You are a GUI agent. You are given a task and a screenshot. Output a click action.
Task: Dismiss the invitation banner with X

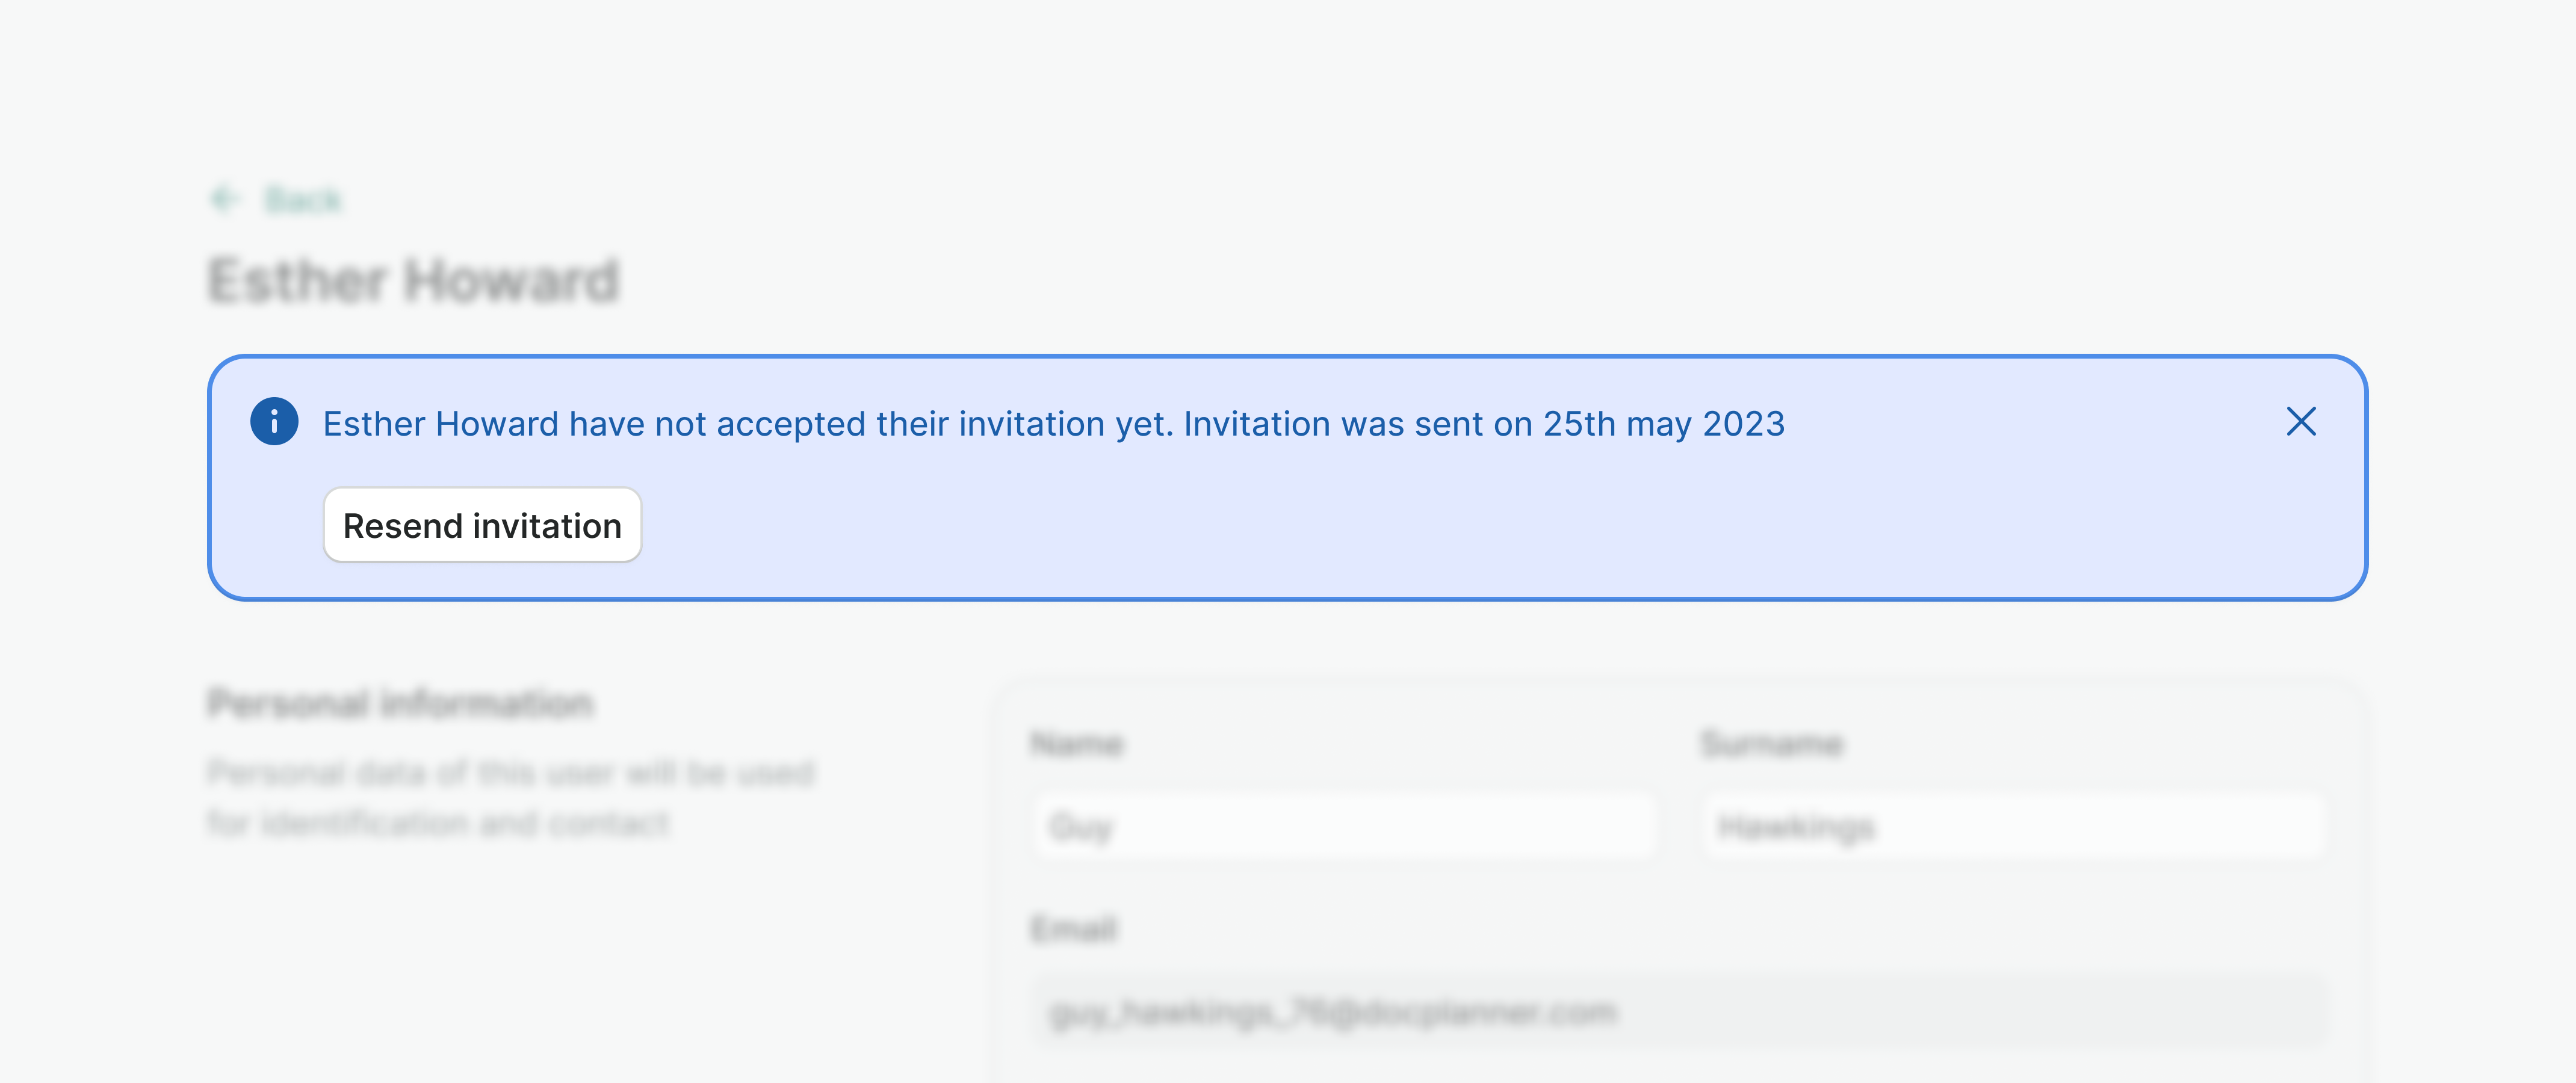2301,422
